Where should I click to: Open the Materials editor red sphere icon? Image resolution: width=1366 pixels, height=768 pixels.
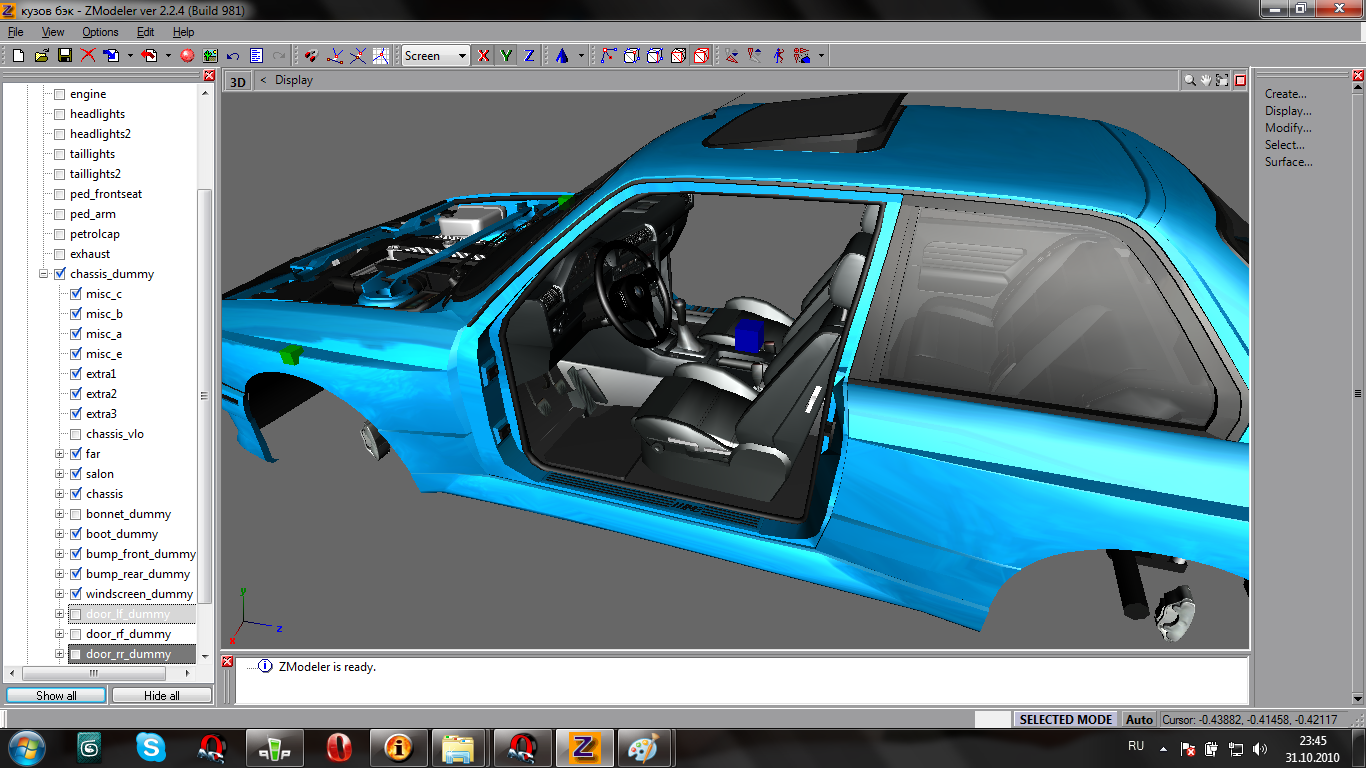[186, 56]
